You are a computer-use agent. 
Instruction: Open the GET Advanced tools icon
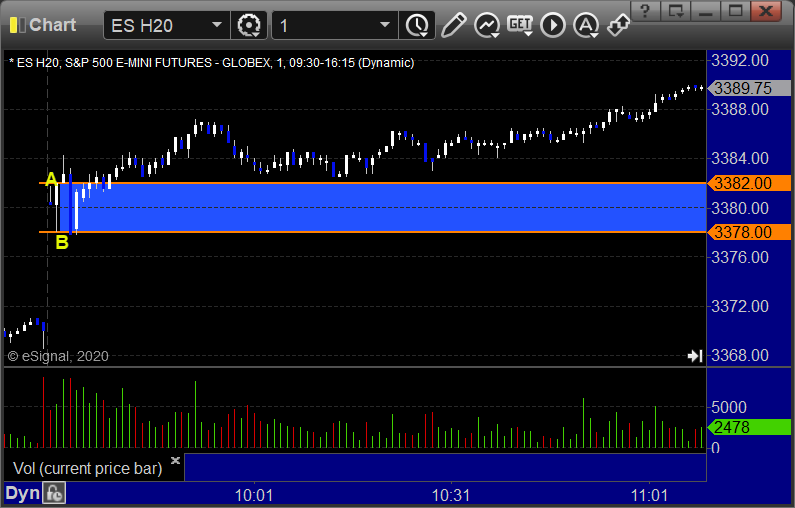pos(520,25)
